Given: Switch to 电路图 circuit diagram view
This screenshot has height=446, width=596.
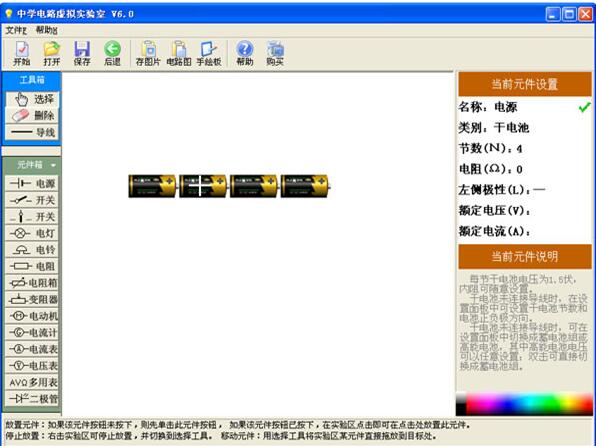Looking at the screenshot, I should tap(179, 53).
